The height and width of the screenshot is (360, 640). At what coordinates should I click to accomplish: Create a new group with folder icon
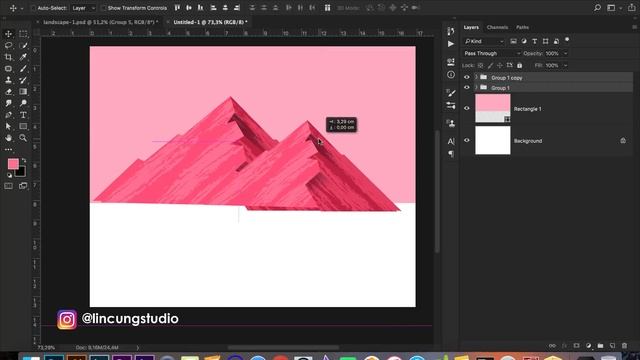click(x=600, y=346)
